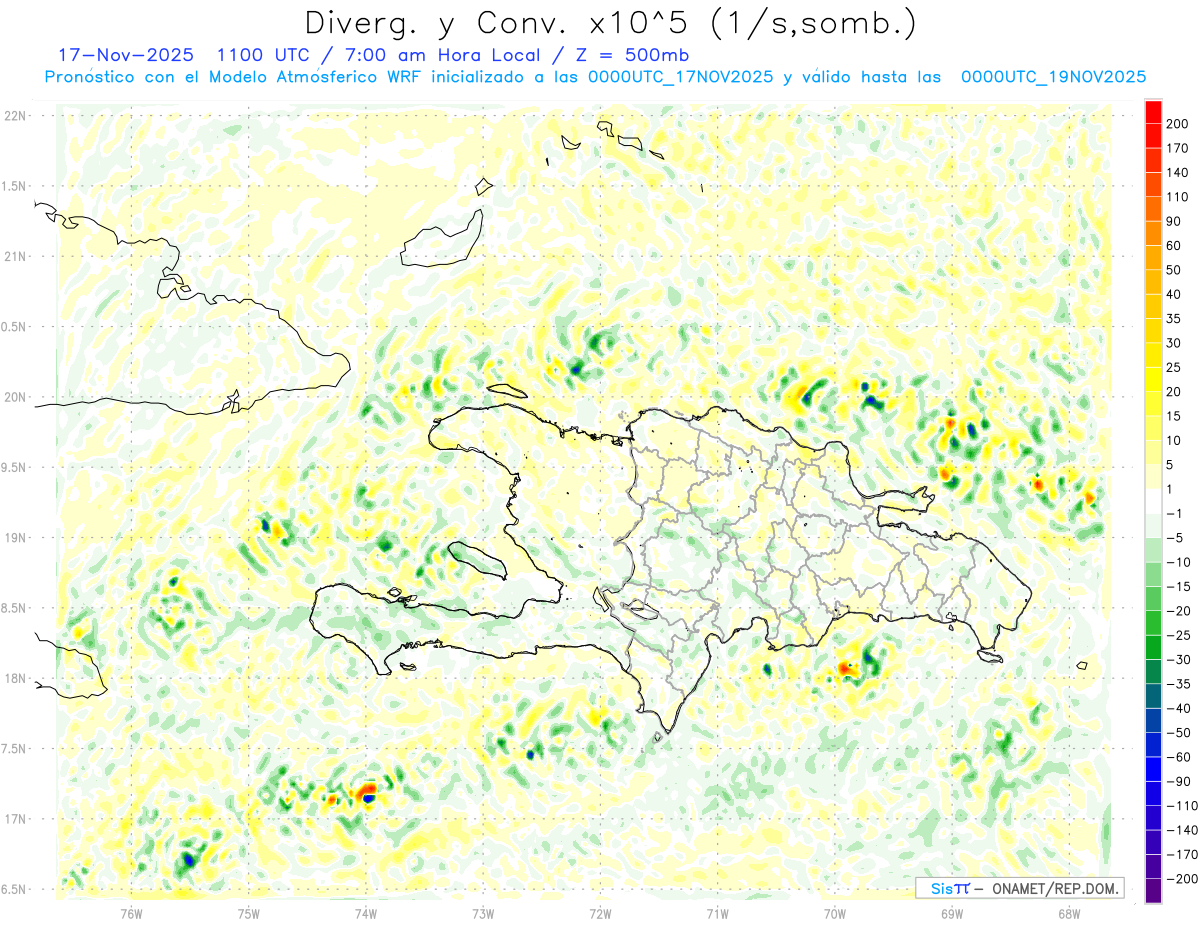Click positive colorbar value '140'

pos(1178,172)
